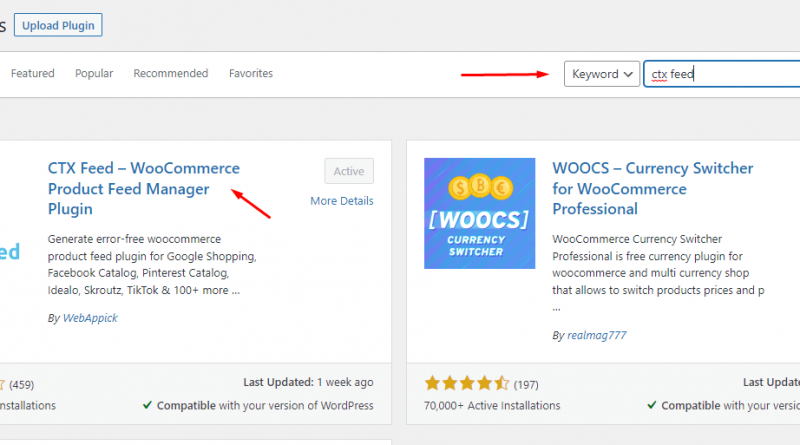800x445 pixels.
Task: Open the WOOCS Currency Switcher title link
Action: (652, 188)
